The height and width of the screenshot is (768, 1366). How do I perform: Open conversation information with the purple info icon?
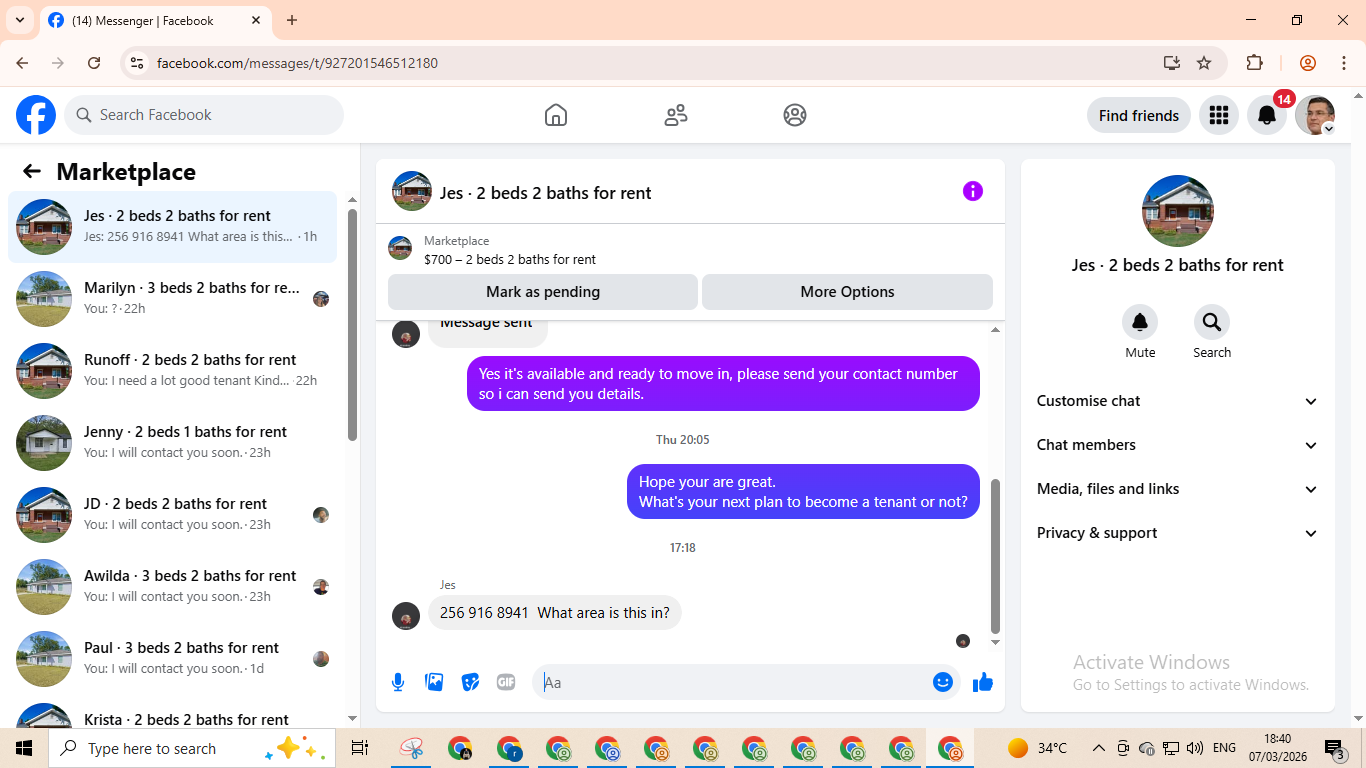tap(973, 191)
